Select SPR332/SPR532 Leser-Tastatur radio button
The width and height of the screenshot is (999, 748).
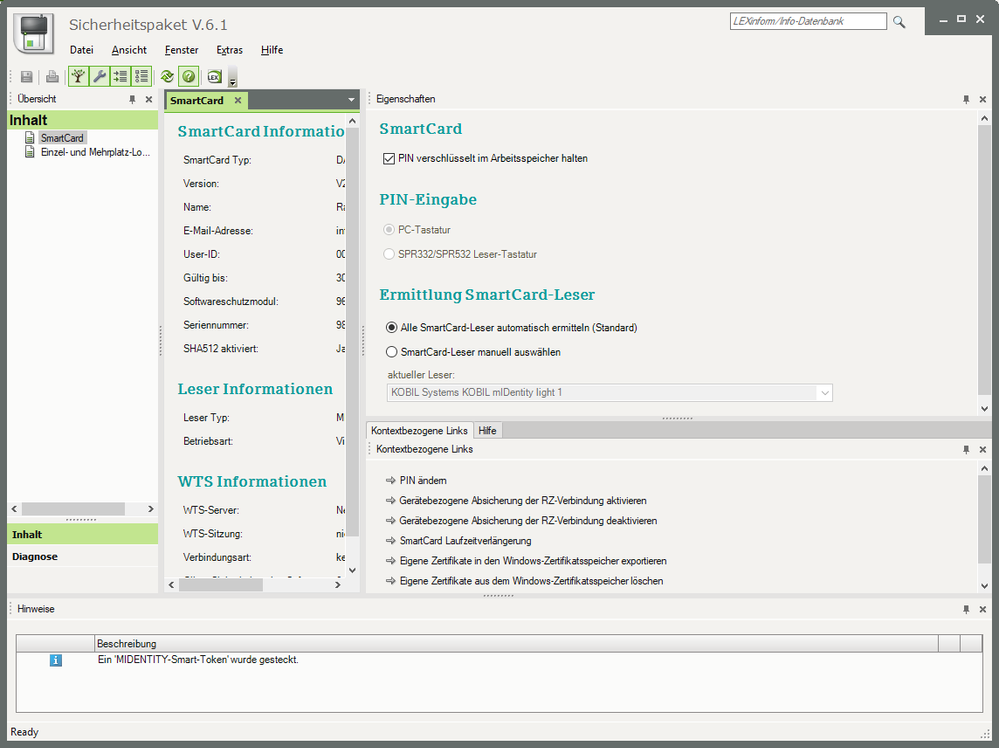point(389,254)
